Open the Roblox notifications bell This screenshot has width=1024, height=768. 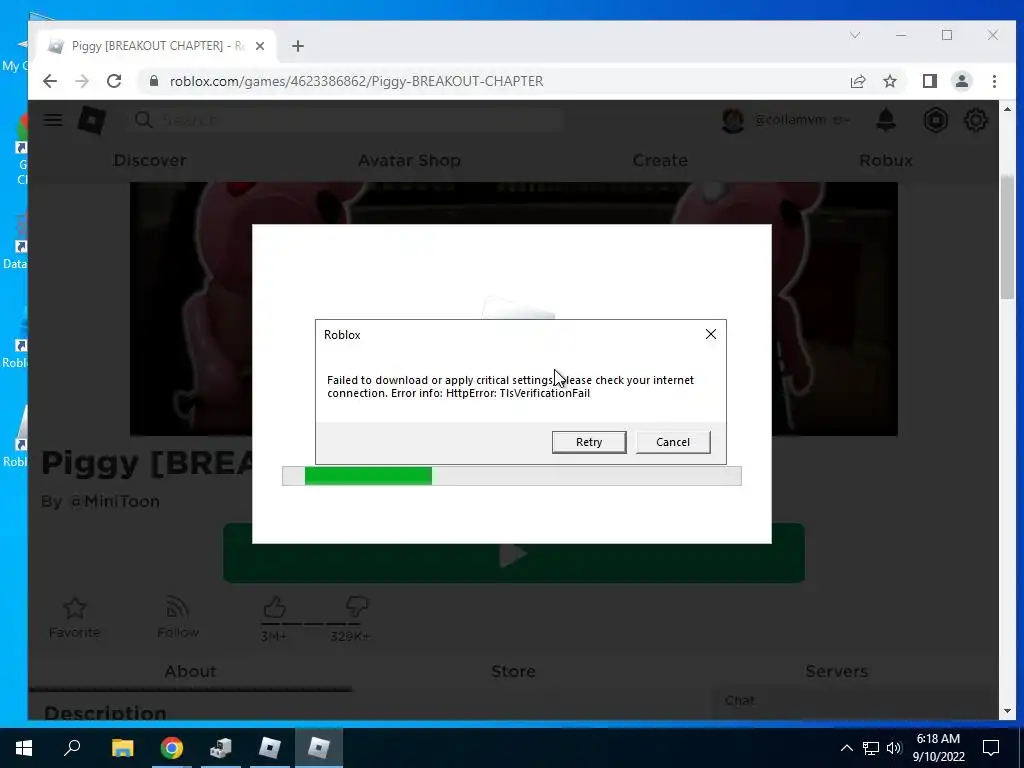click(886, 120)
